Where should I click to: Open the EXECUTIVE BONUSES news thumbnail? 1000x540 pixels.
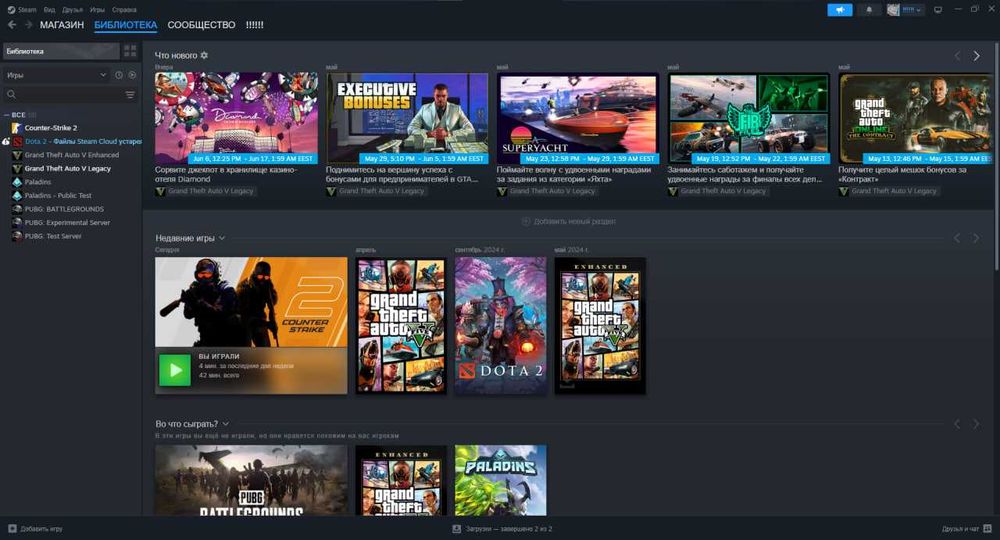coord(407,118)
